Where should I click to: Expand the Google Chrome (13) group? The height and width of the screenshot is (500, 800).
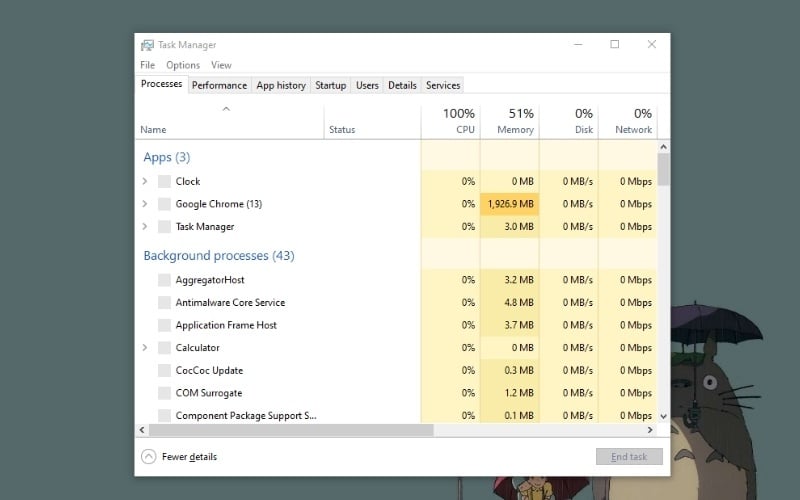pos(145,204)
